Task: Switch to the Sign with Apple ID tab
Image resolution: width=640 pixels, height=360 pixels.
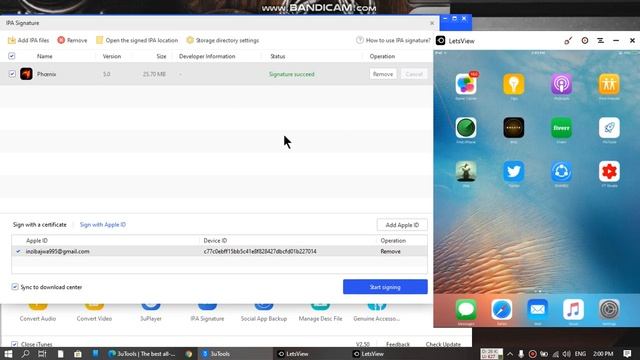Action: click(x=103, y=224)
